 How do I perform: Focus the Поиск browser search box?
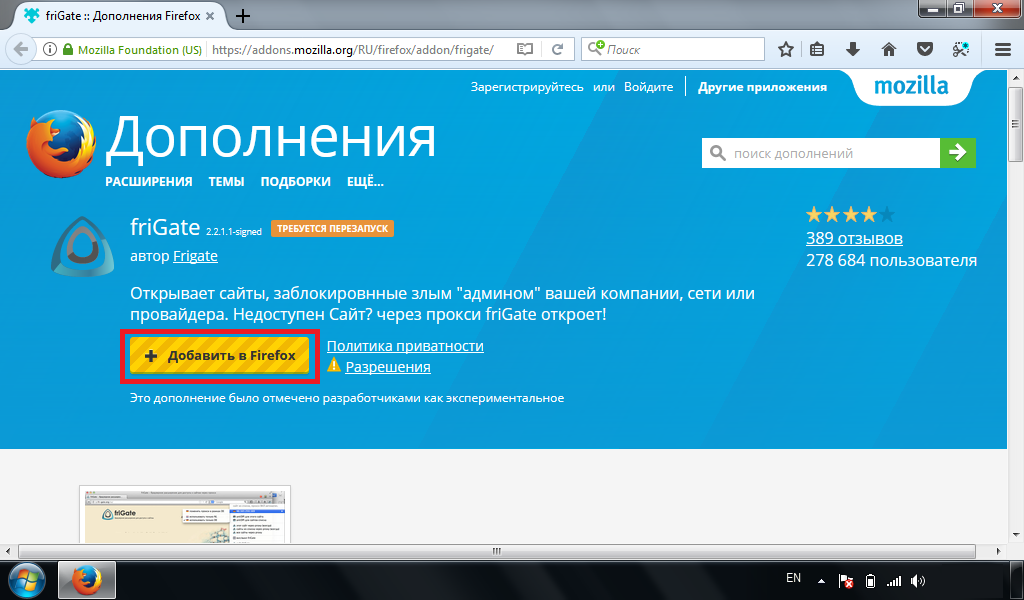tap(673, 49)
